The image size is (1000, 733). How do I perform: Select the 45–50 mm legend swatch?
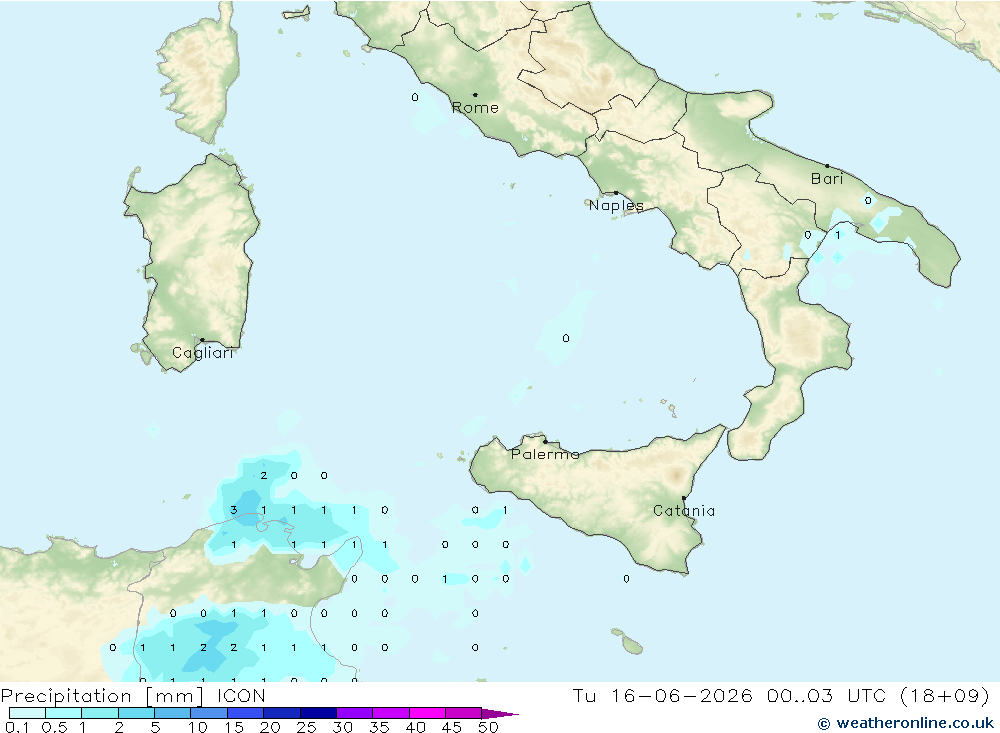(x=464, y=713)
